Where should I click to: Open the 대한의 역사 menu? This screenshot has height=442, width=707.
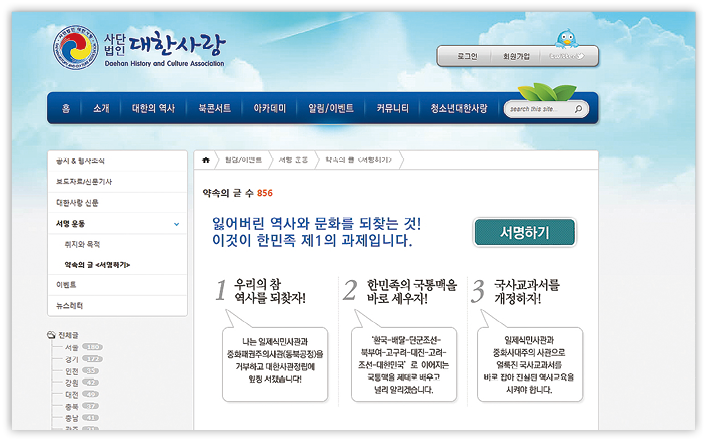tap(153, 108)
